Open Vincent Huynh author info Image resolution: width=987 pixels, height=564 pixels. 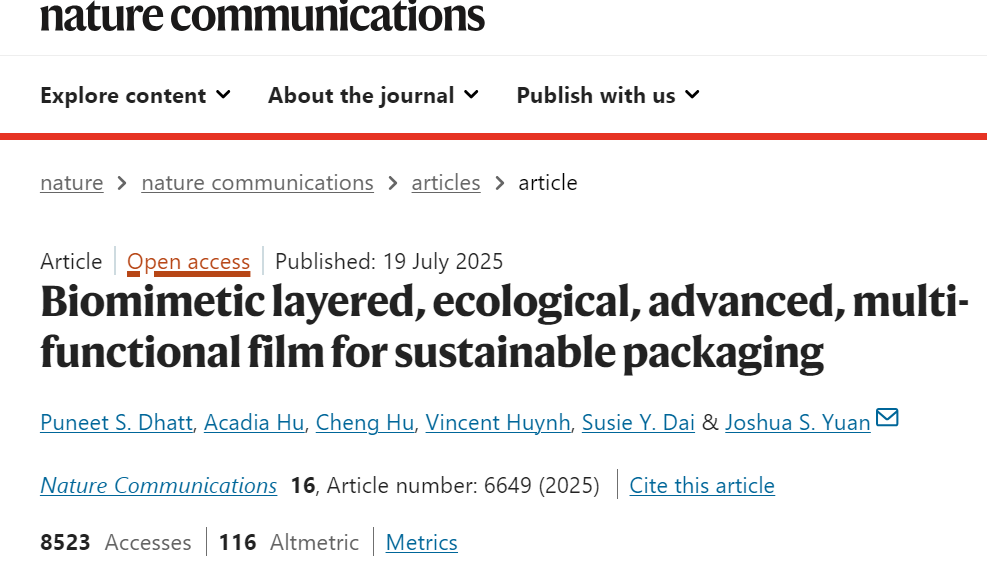498,423
